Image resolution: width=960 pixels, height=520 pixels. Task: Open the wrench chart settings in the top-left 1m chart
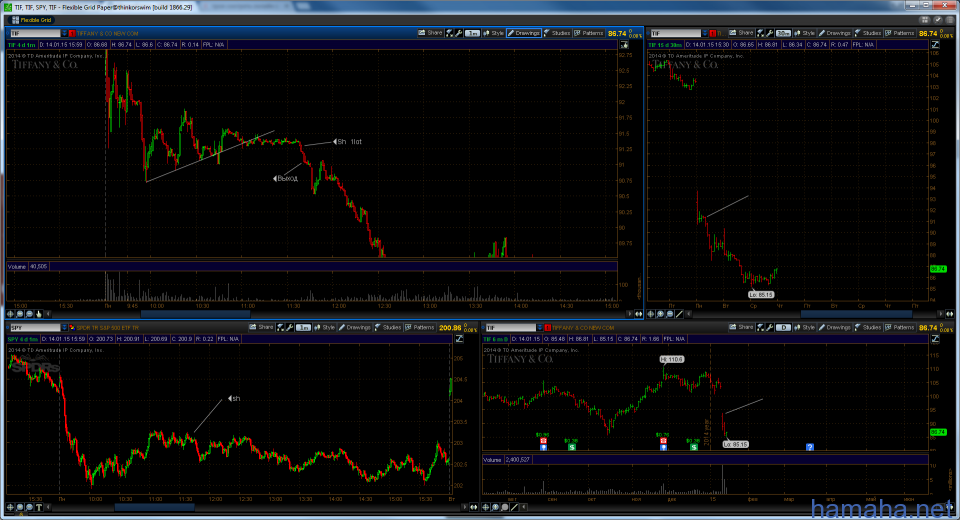click(459, 33)
